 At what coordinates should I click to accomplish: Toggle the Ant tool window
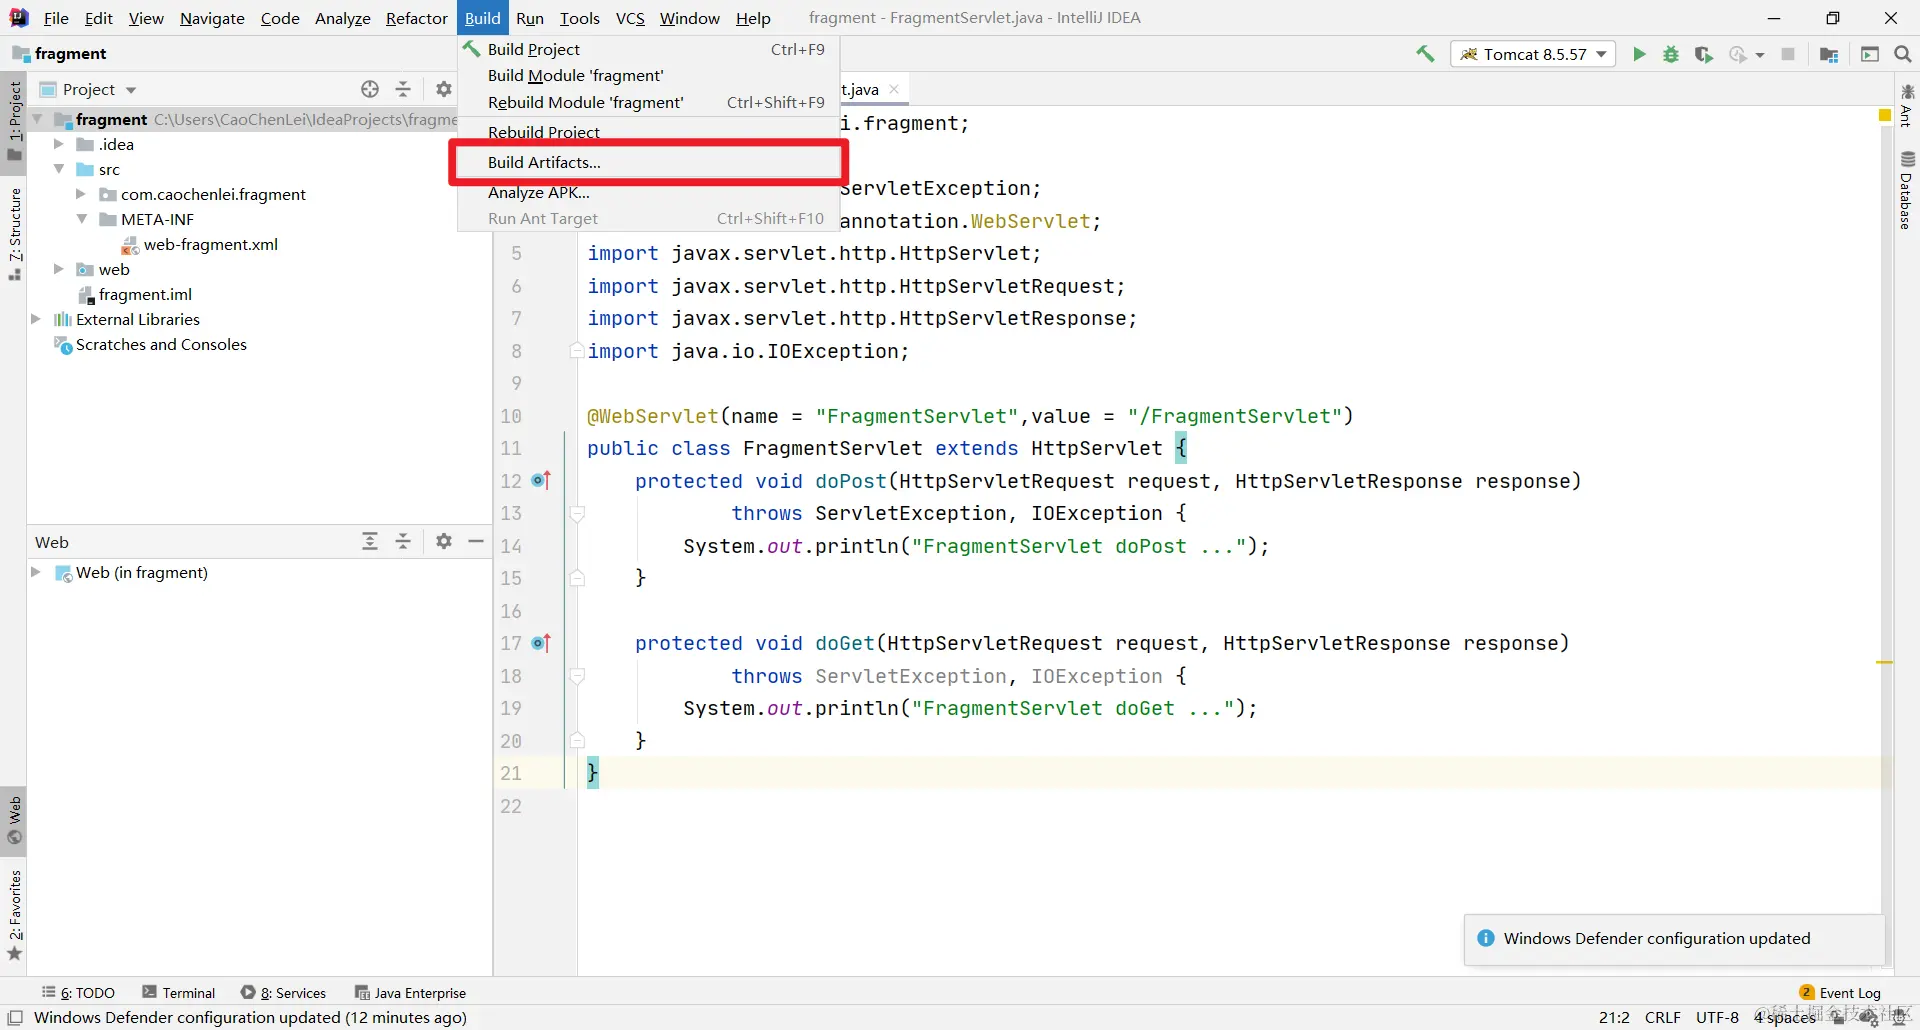pos(1907,105)
